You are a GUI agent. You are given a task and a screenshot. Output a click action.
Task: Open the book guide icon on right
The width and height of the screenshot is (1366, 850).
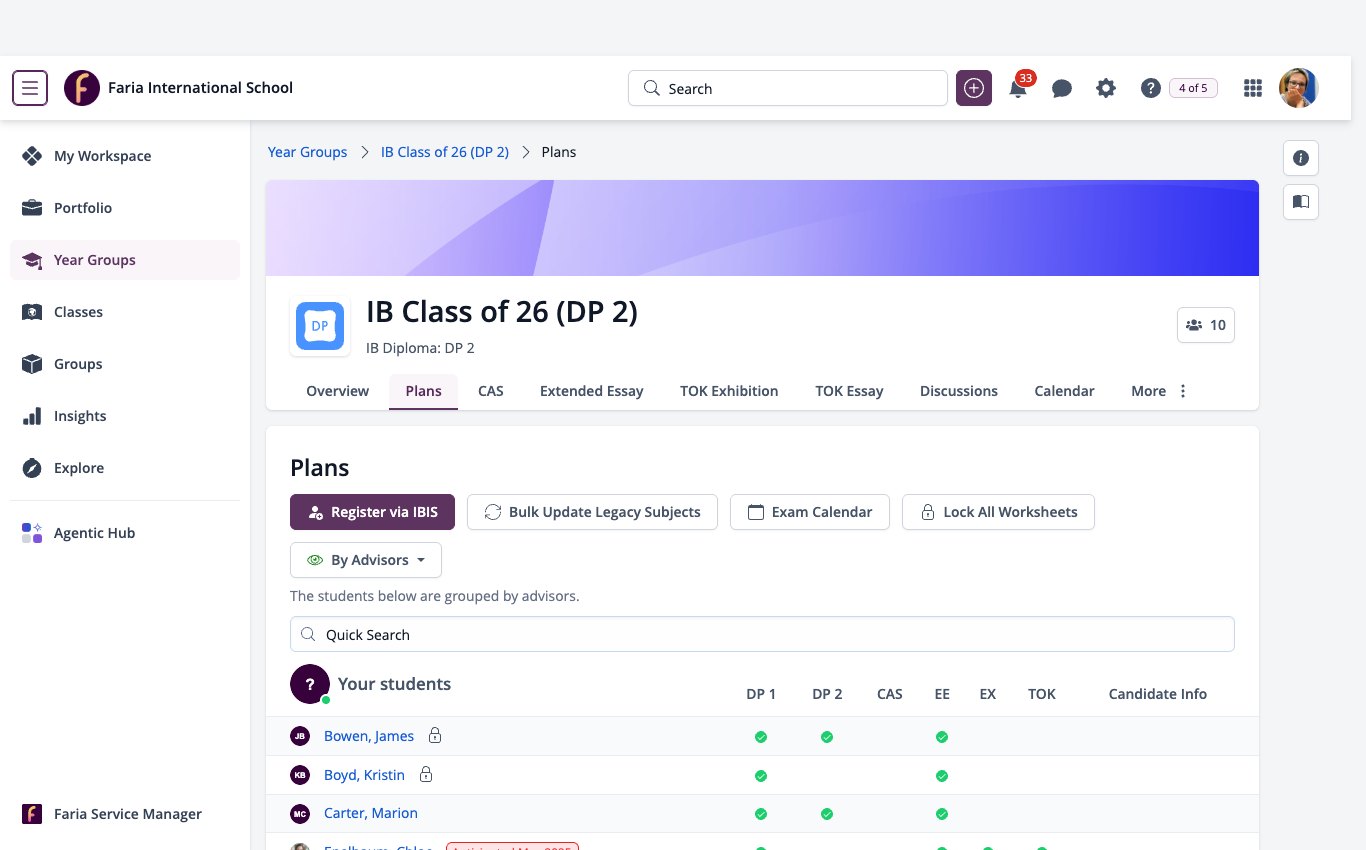1301,202
